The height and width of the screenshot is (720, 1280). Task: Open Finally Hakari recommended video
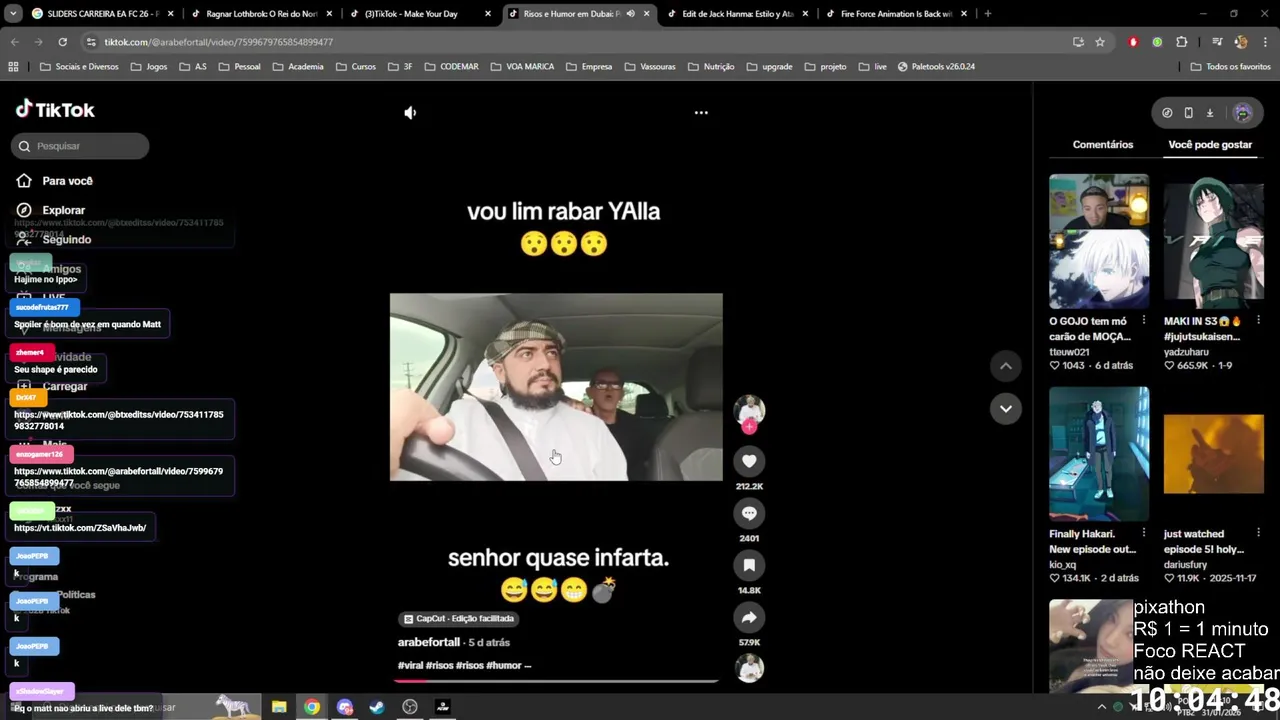click(x=1099, y=454)
